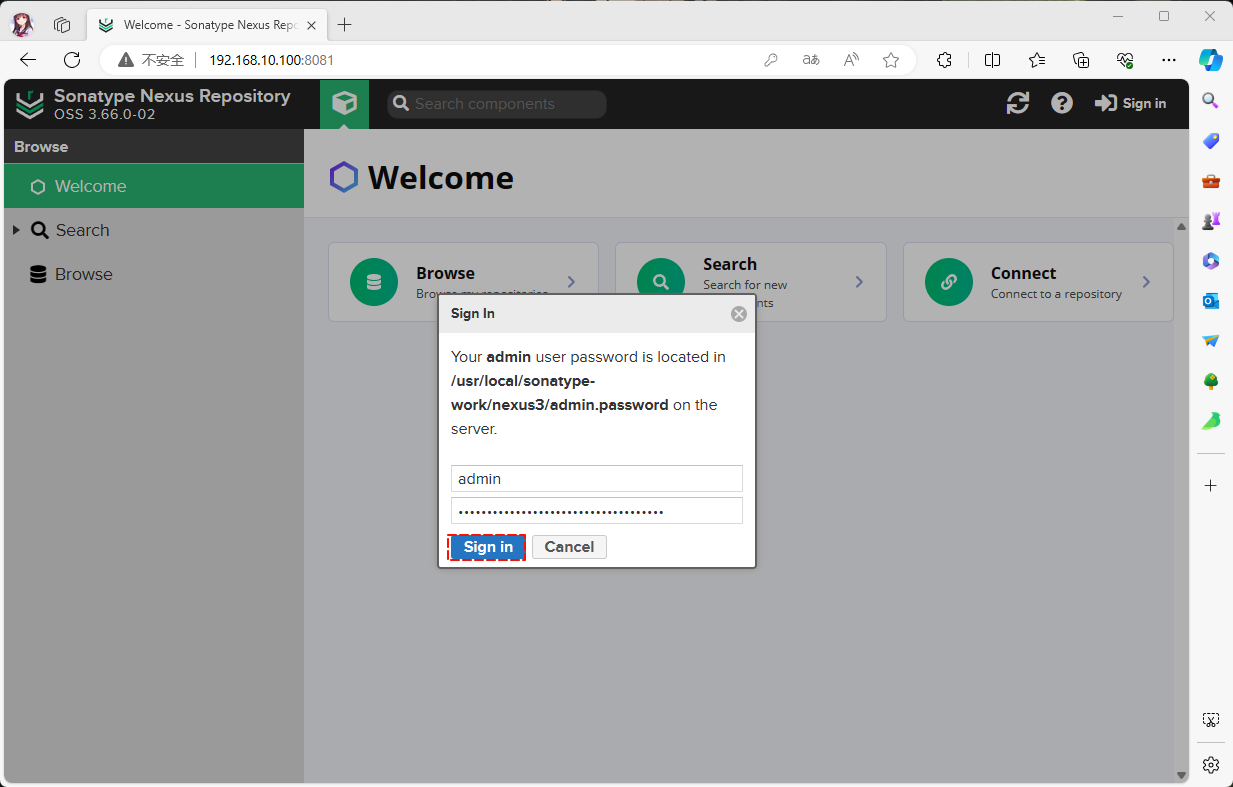Select Browse item in left sidebar
The image size is (1233, 787).
pyautogui.click(x=83, y=274)
